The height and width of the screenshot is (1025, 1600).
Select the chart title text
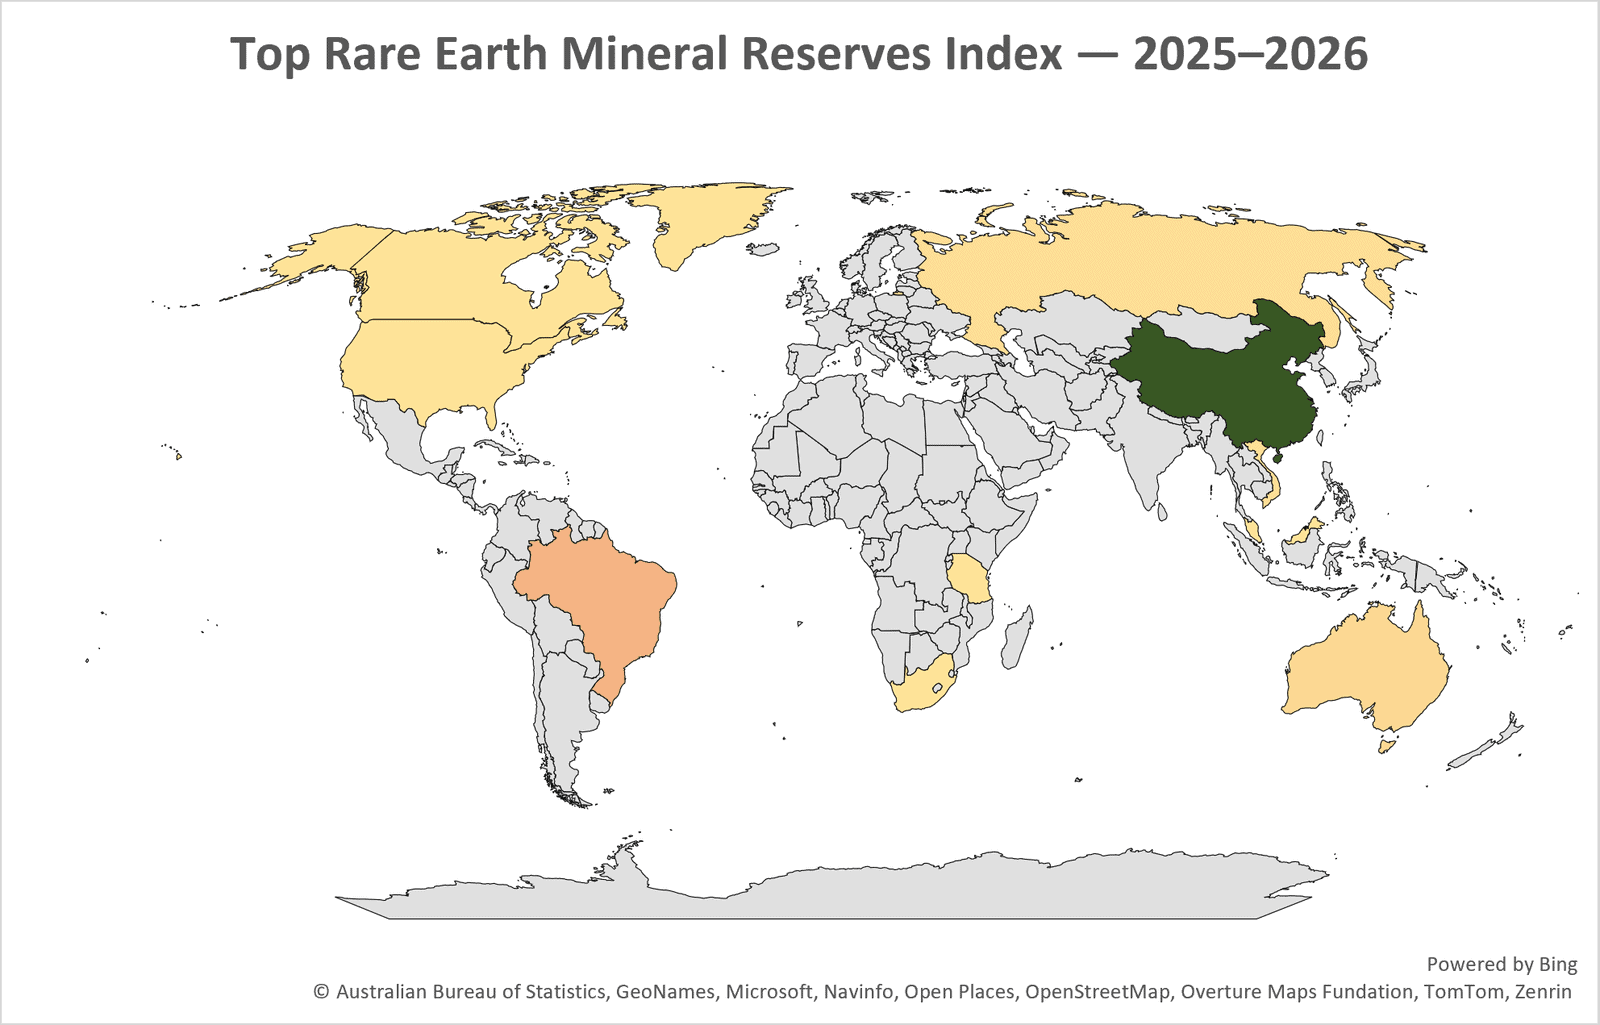tap(799, 54)
